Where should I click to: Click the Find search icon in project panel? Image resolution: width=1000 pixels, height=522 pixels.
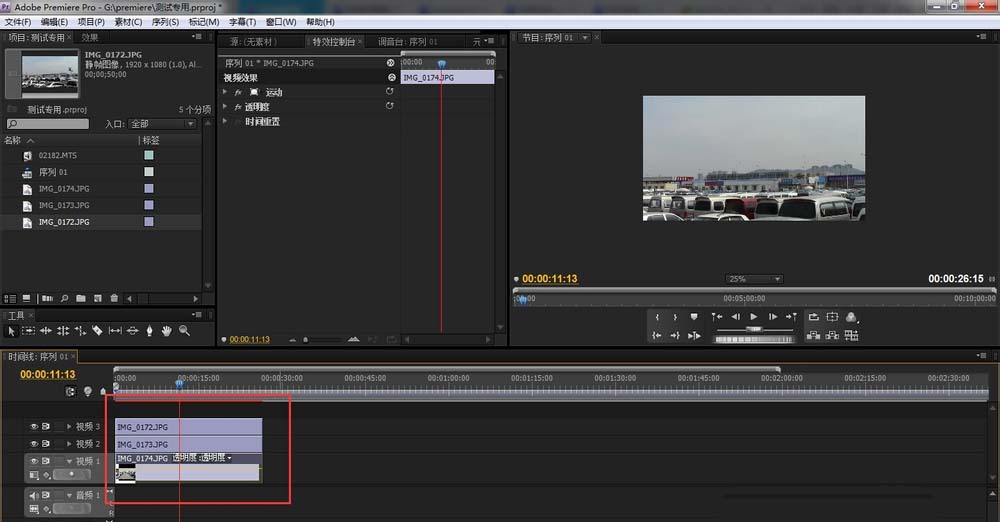tap(64, 298)
